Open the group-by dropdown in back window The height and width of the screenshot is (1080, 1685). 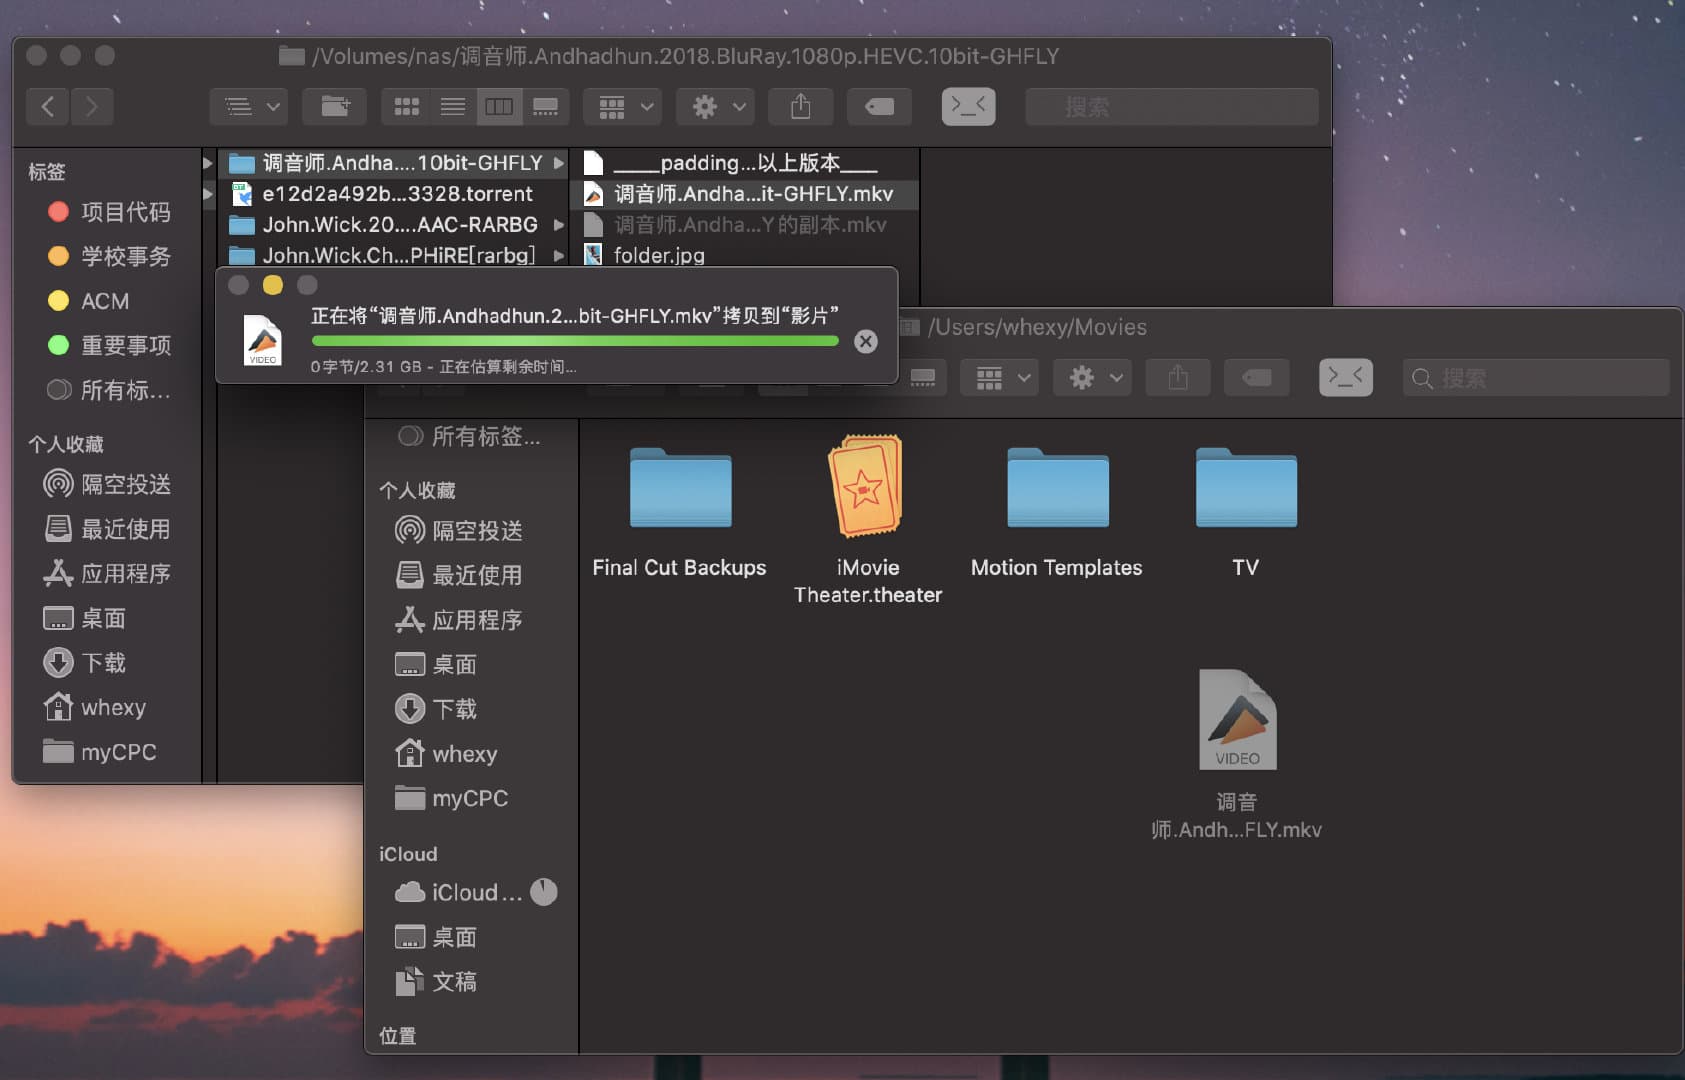pos(625,106)
